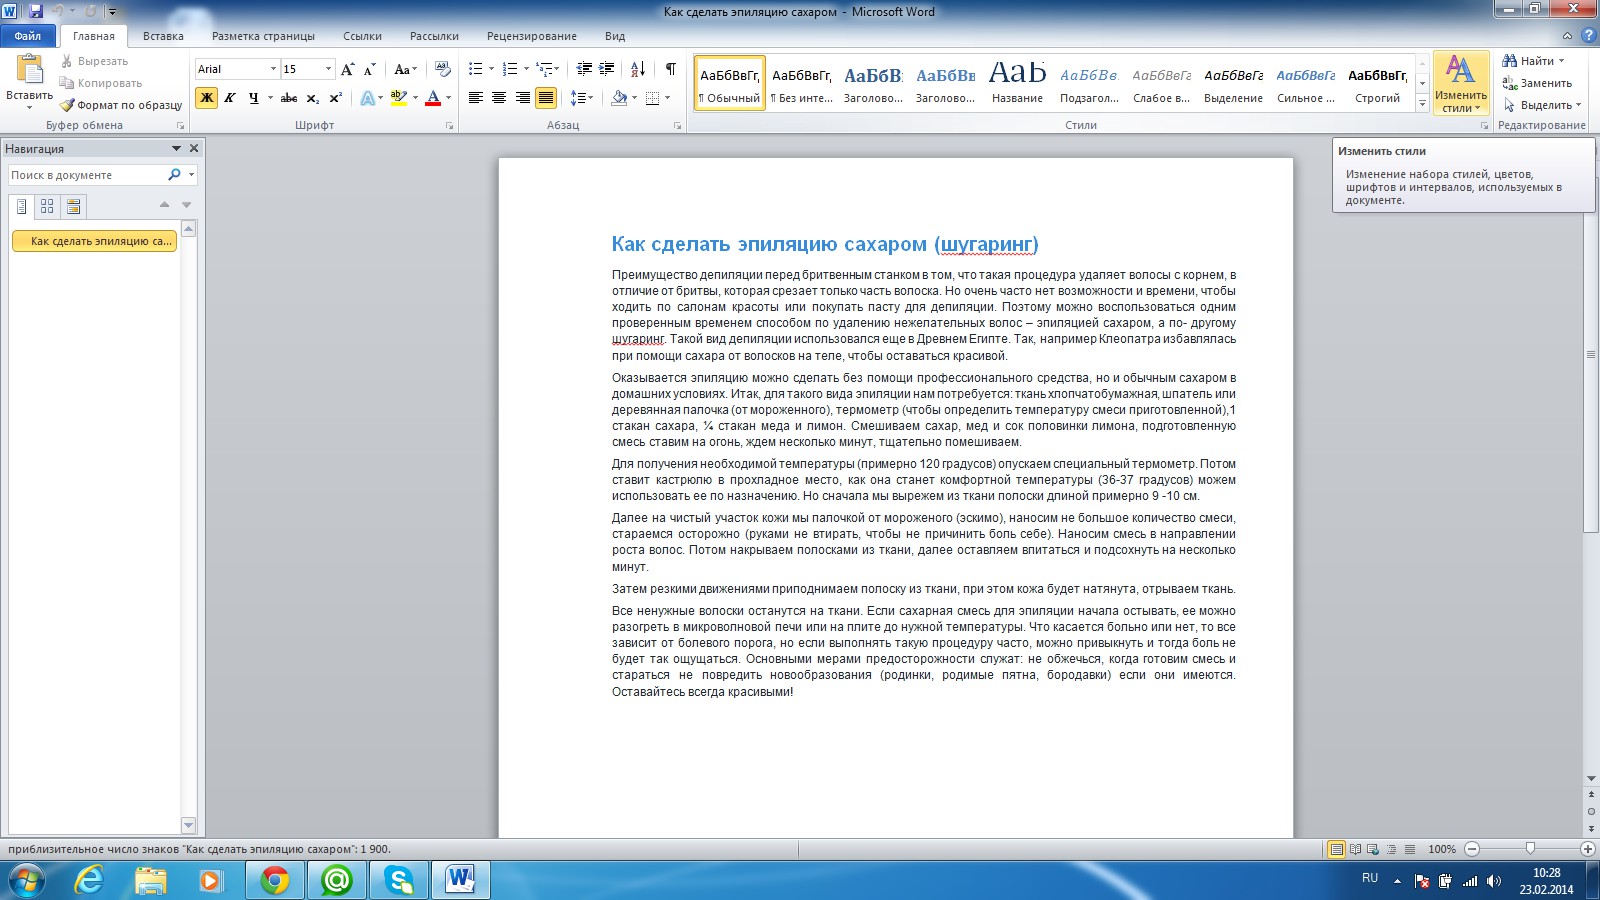This screenshot has height=900, width=1600.
Task: Click the Shrink Font icon
Action: pyautogui.click(x=369, y=69)
